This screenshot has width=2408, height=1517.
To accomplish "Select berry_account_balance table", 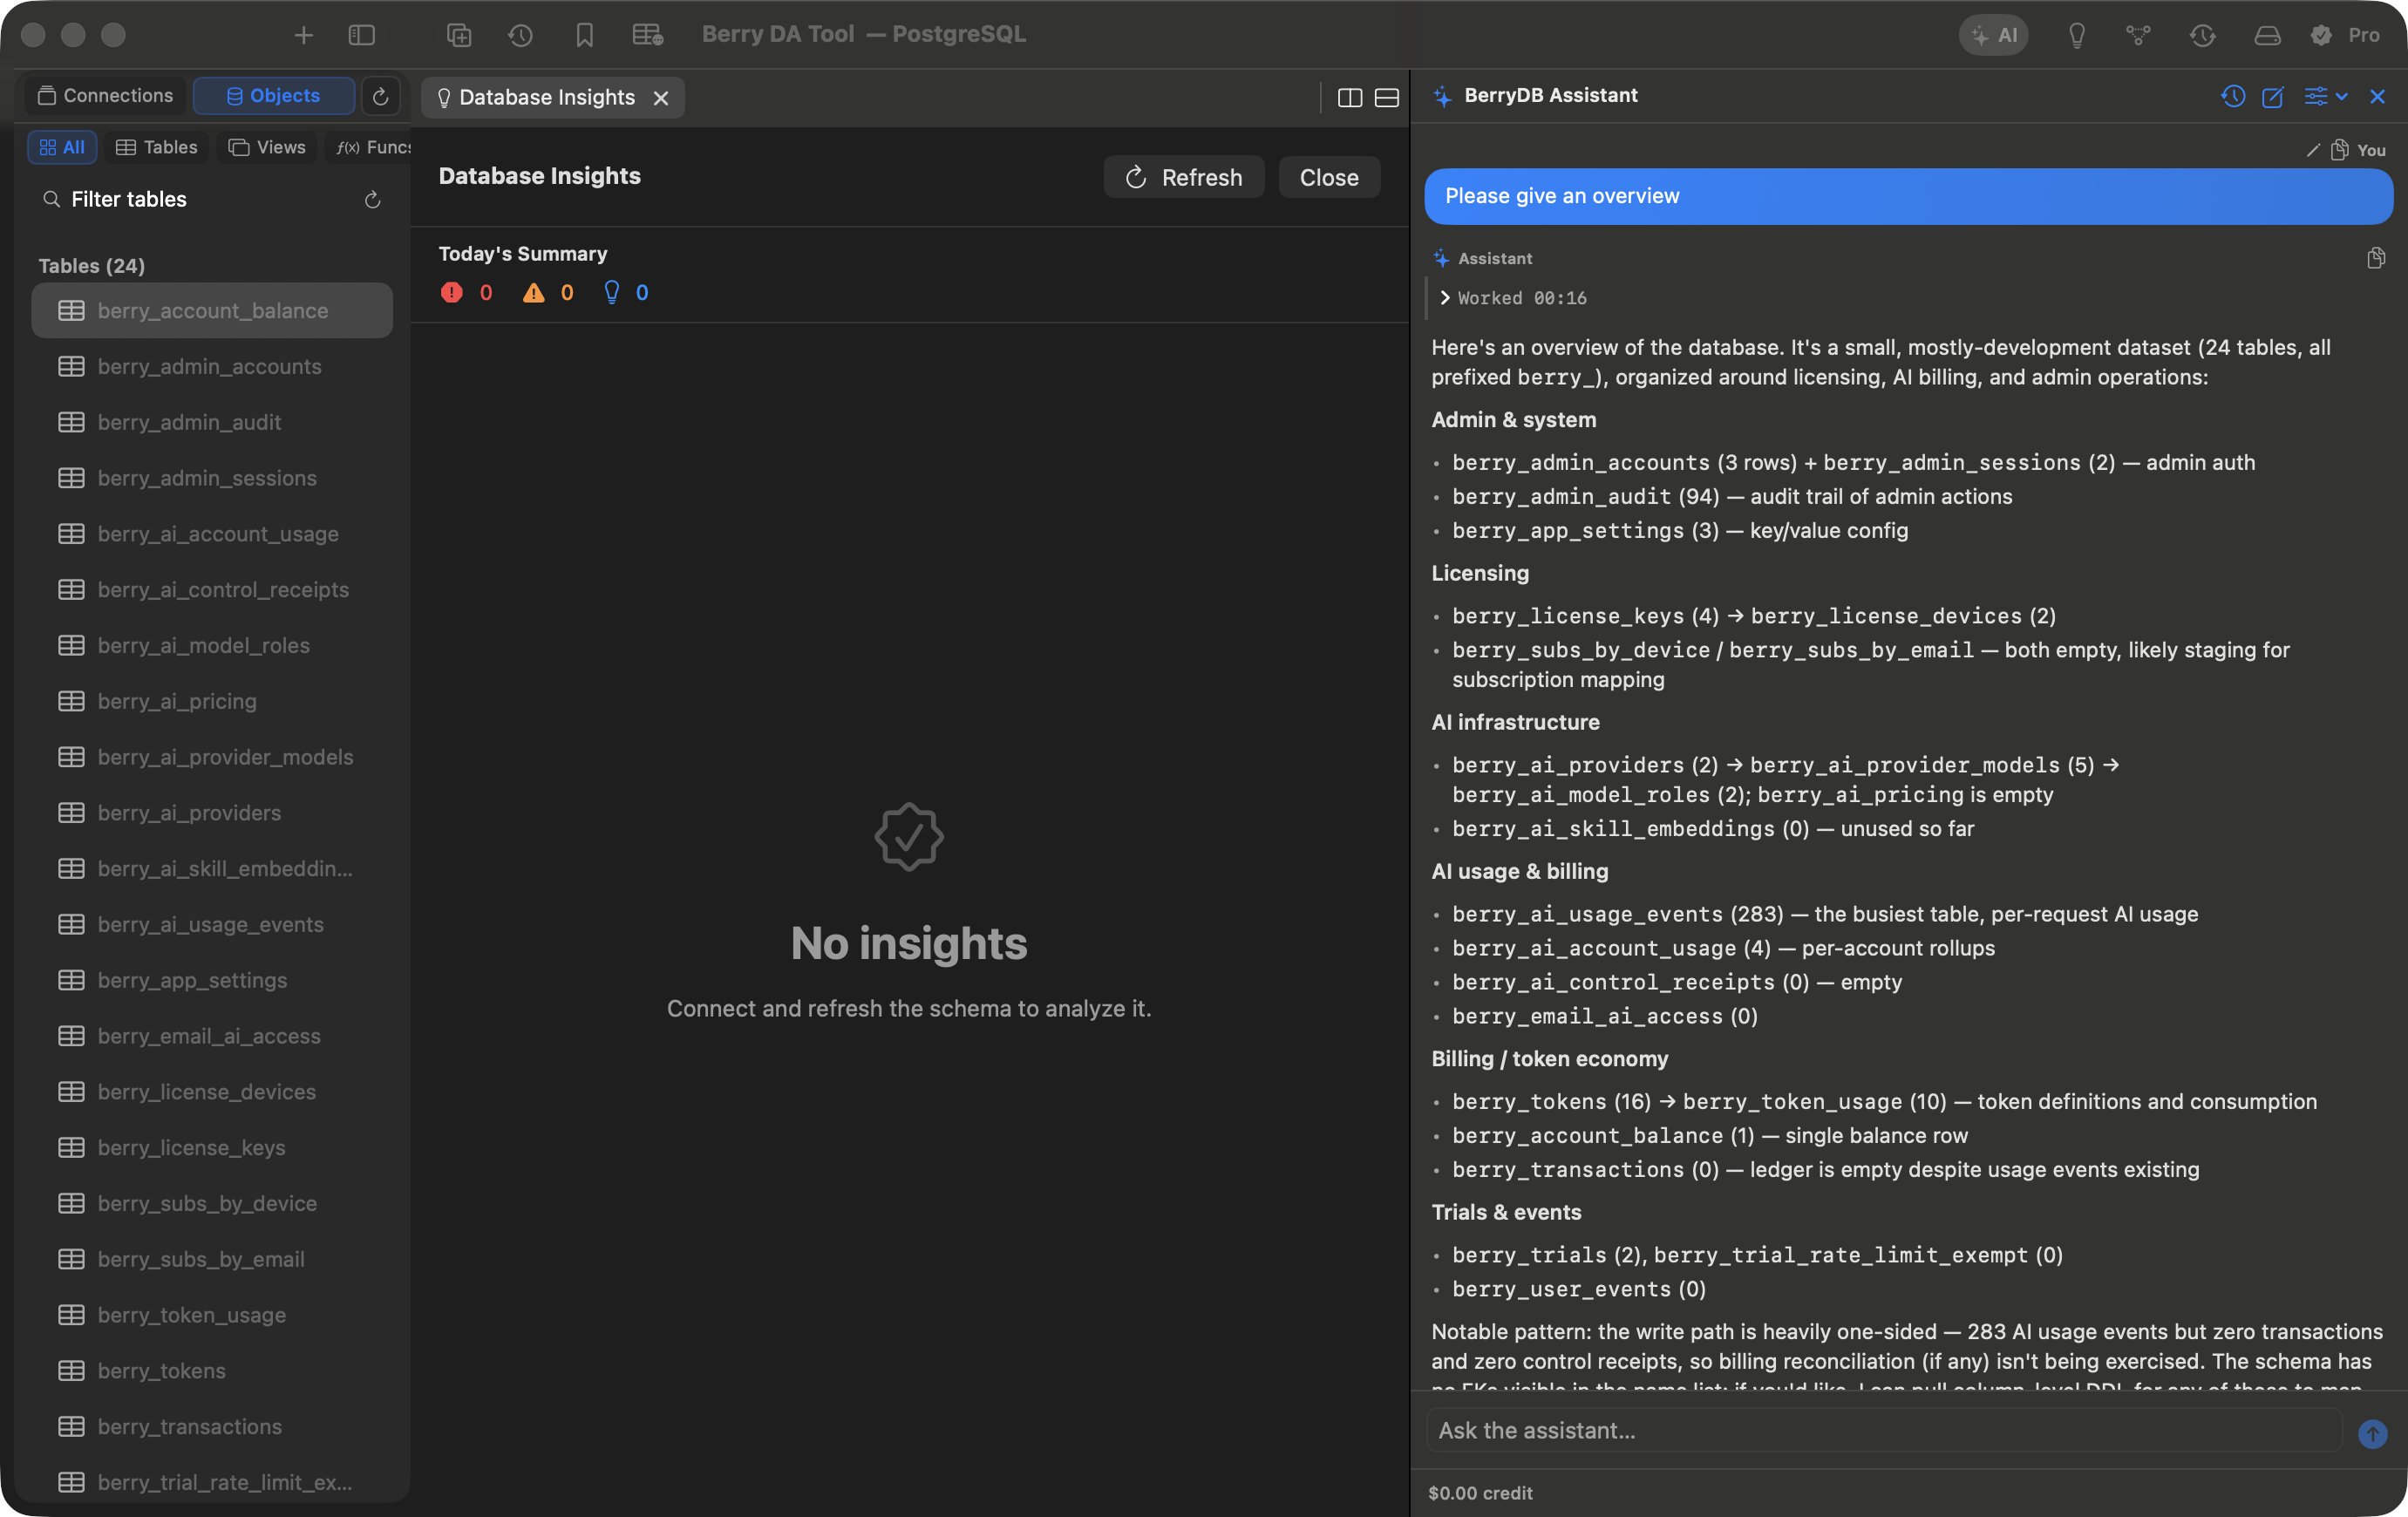I will pos(212,311).
